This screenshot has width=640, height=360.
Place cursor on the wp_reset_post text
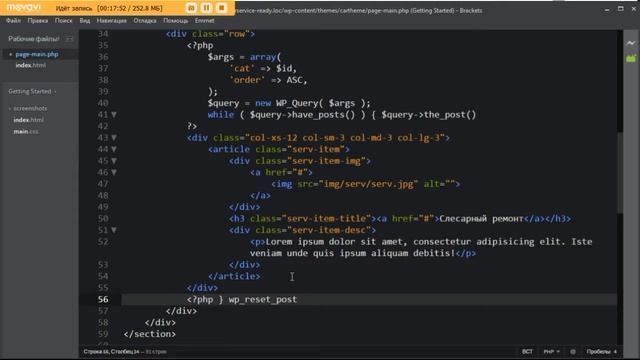[263, 299]
